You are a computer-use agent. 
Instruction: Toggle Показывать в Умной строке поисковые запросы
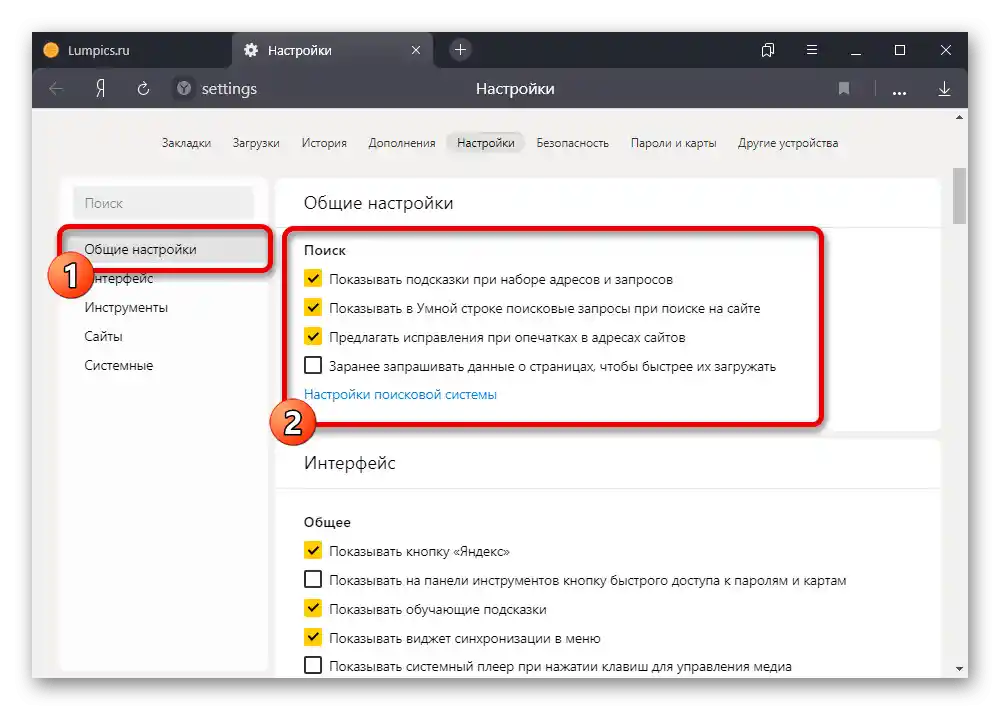[312, 307]
